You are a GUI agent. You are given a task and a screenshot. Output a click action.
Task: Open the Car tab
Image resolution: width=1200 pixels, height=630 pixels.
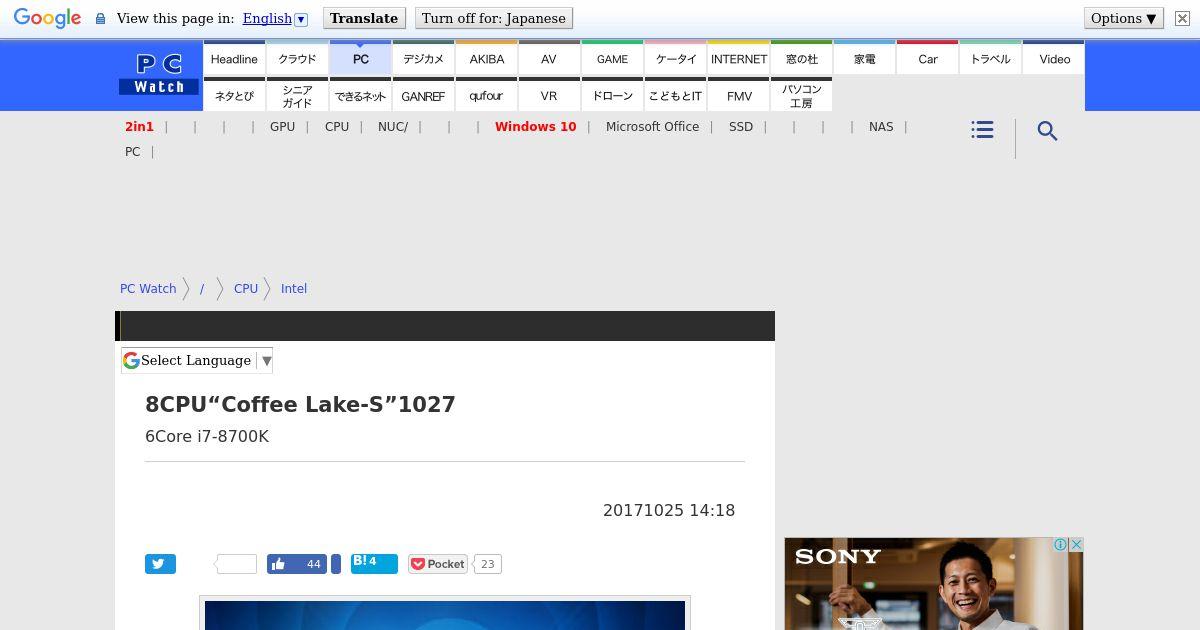(x=928, y=58)
